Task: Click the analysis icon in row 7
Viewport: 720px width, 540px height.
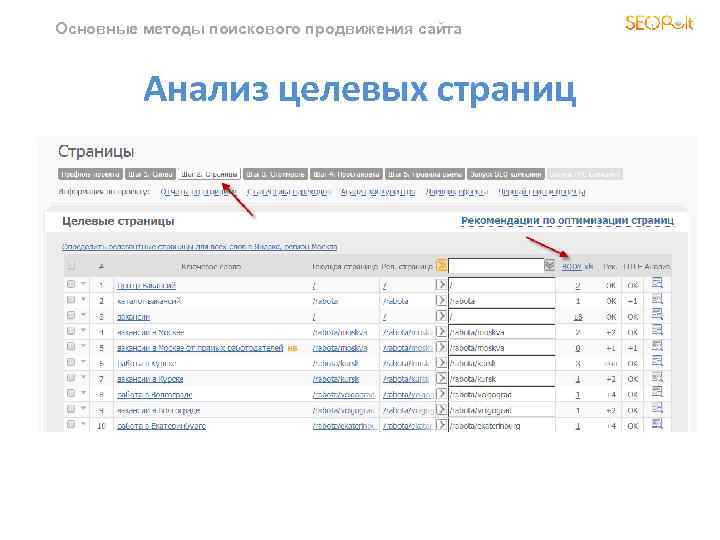Action: 658,377
